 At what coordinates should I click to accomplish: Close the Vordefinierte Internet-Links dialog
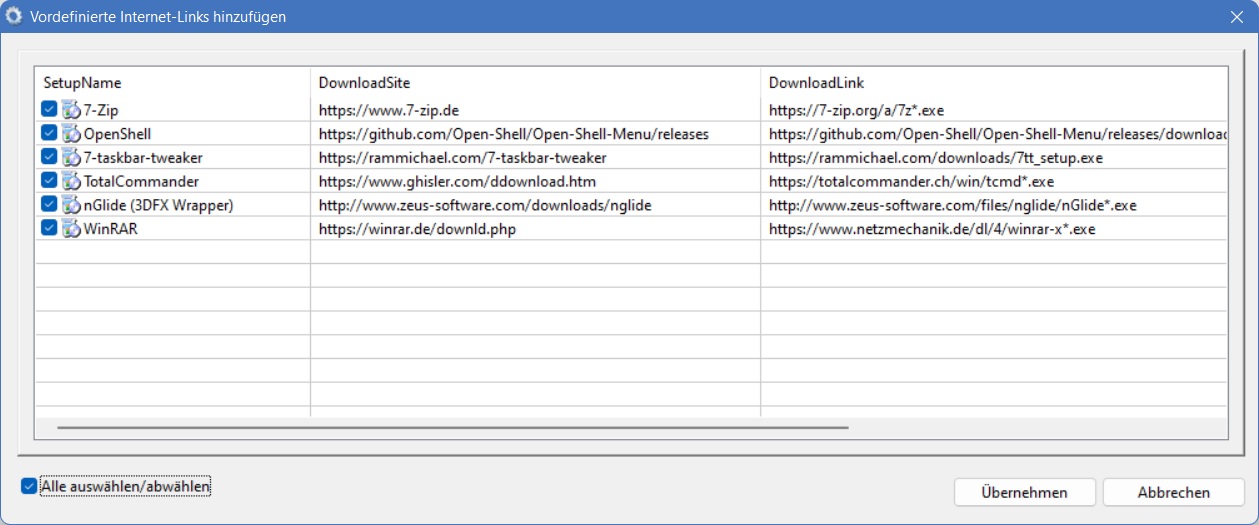[x=1236, y=17]
